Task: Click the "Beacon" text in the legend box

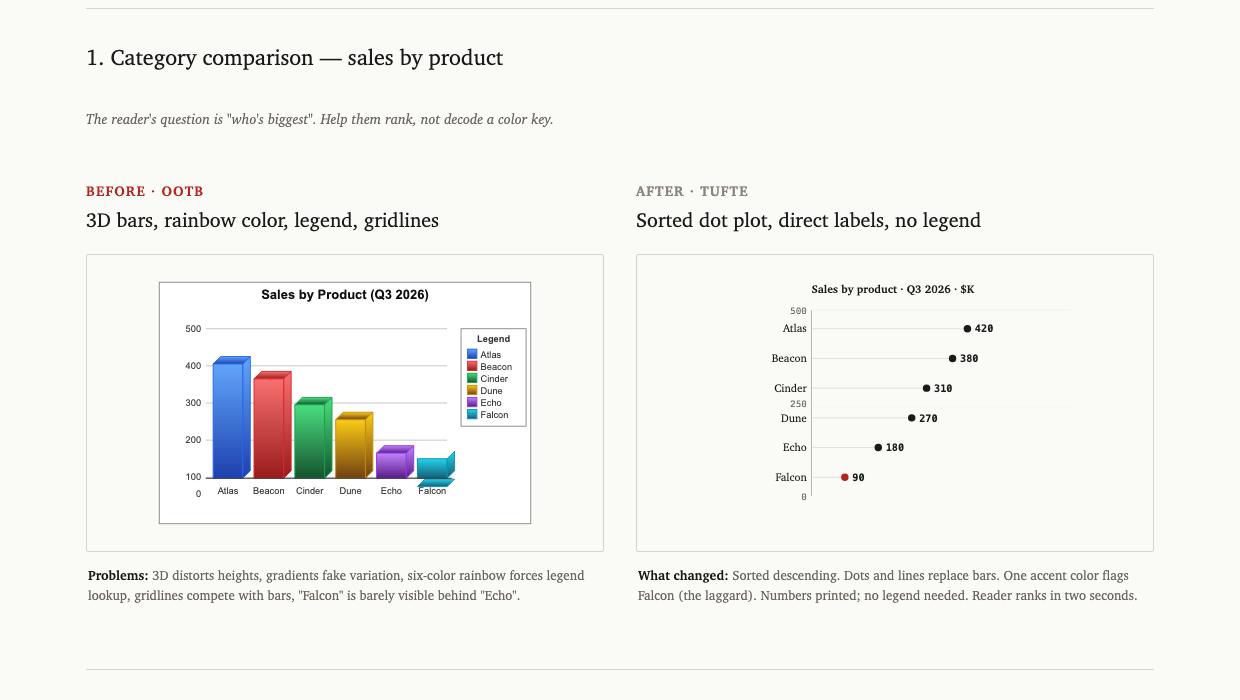Action: tap(496, 367)
